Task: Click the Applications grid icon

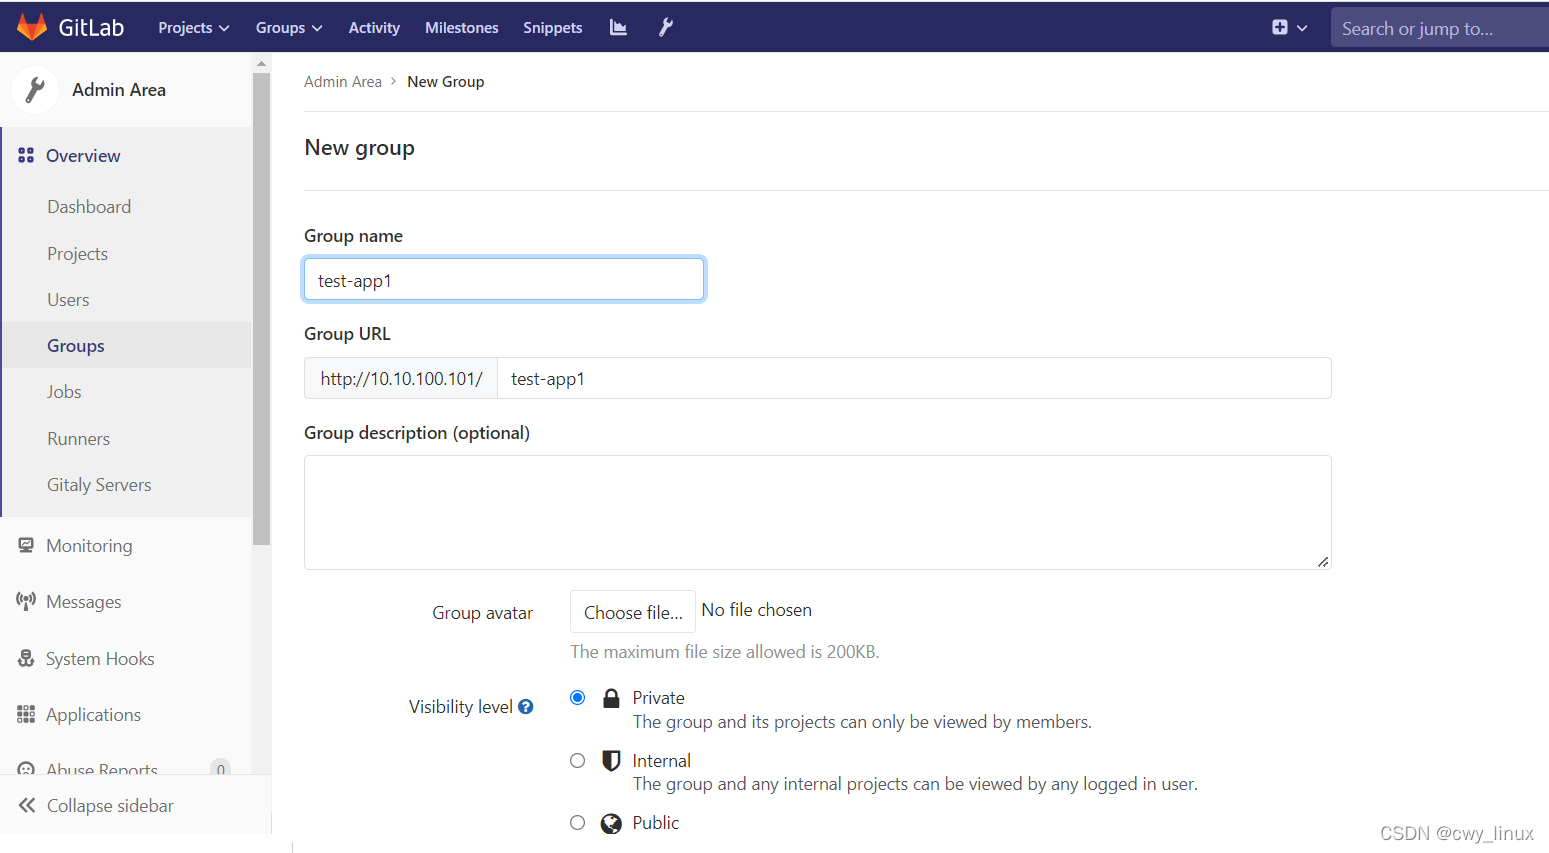Action: point(26,714)
